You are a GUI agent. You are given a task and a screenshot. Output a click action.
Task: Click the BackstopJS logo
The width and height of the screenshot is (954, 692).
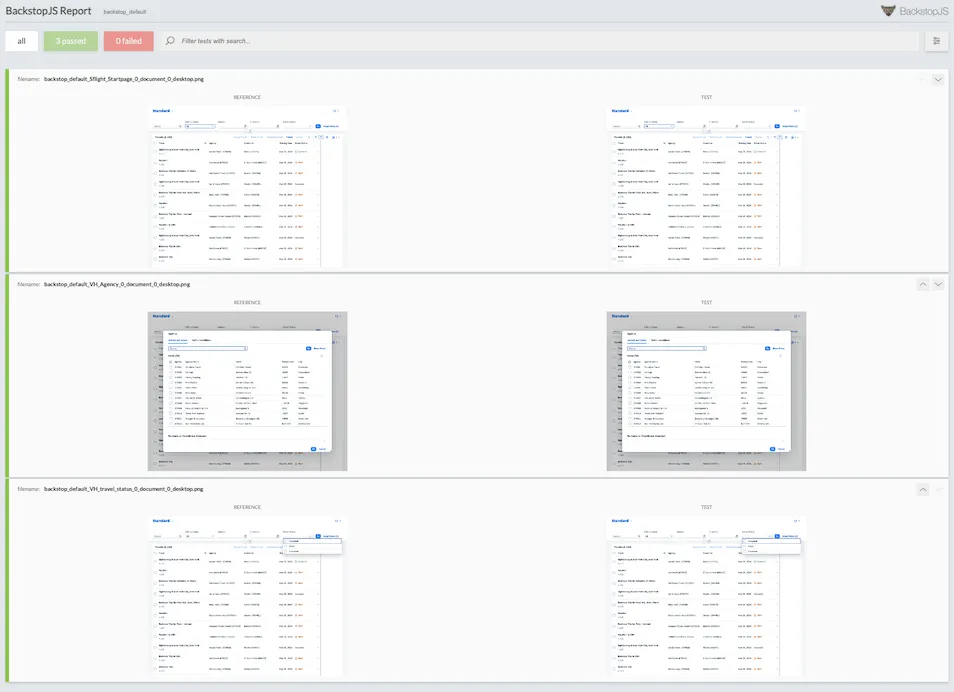click(914, 11)
